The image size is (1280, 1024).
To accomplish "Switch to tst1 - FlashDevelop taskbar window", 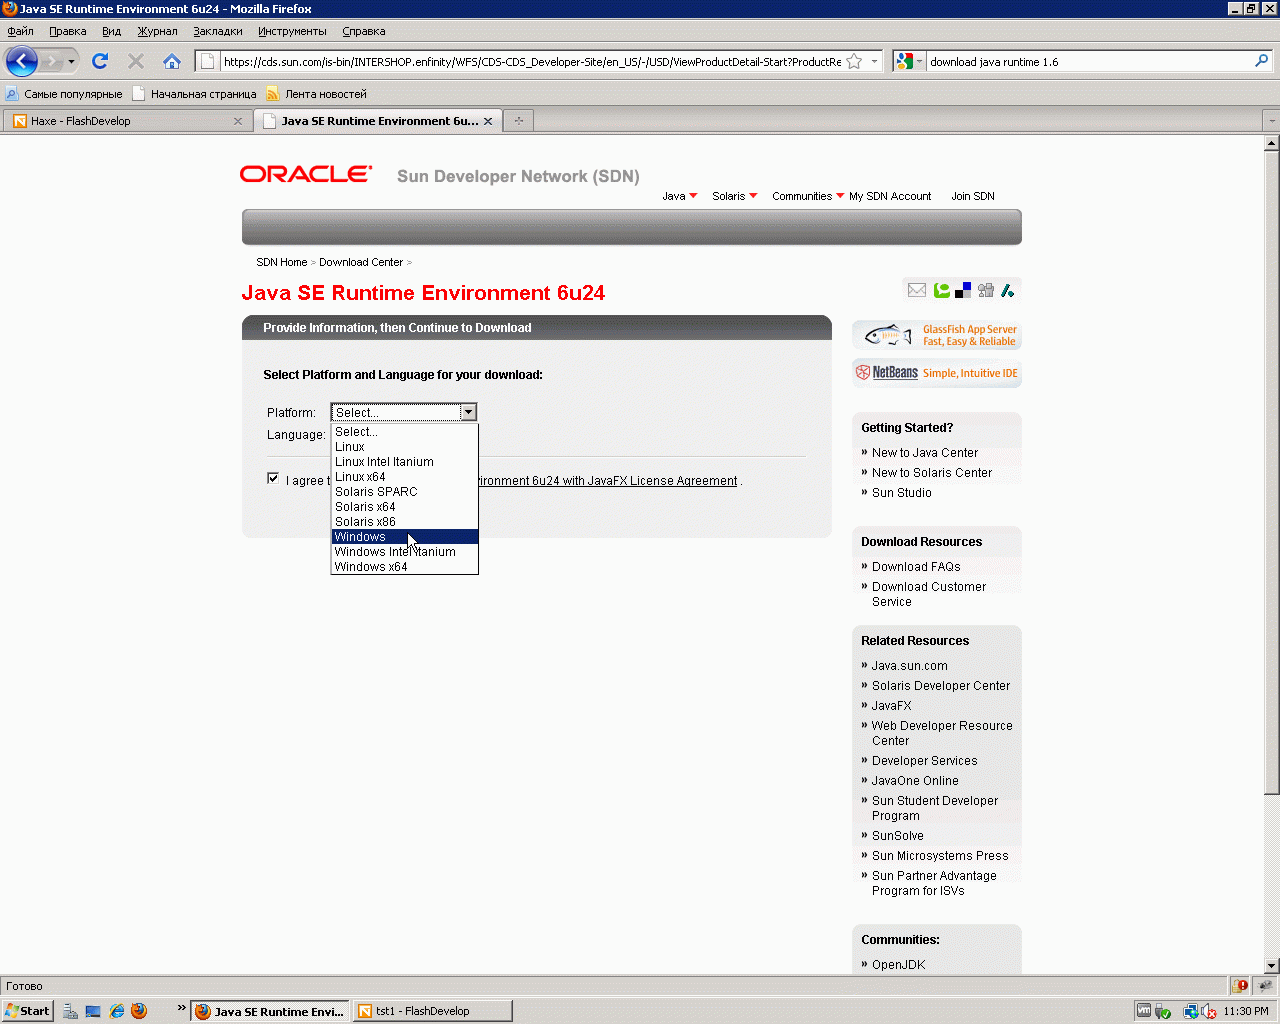I will coord(432,1011).
